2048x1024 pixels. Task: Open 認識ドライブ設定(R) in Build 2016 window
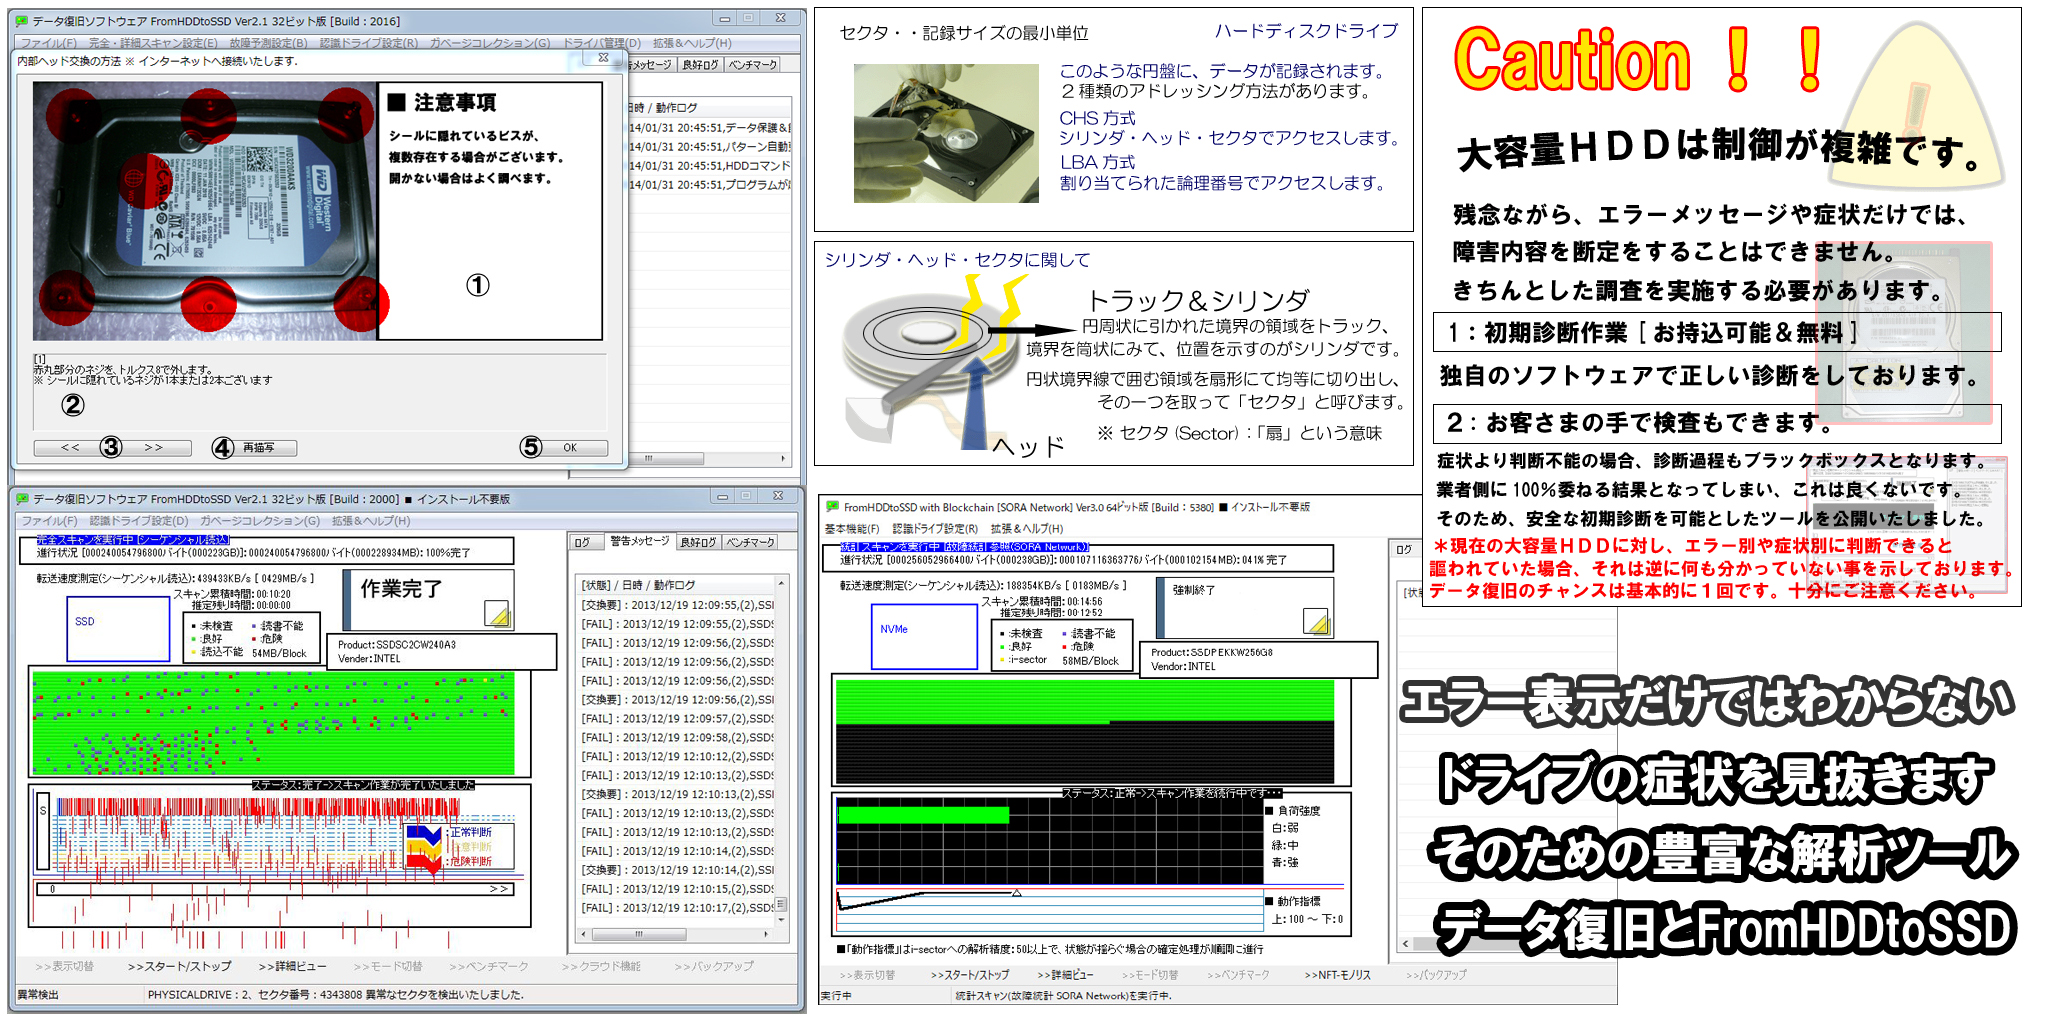pos(369,43)
